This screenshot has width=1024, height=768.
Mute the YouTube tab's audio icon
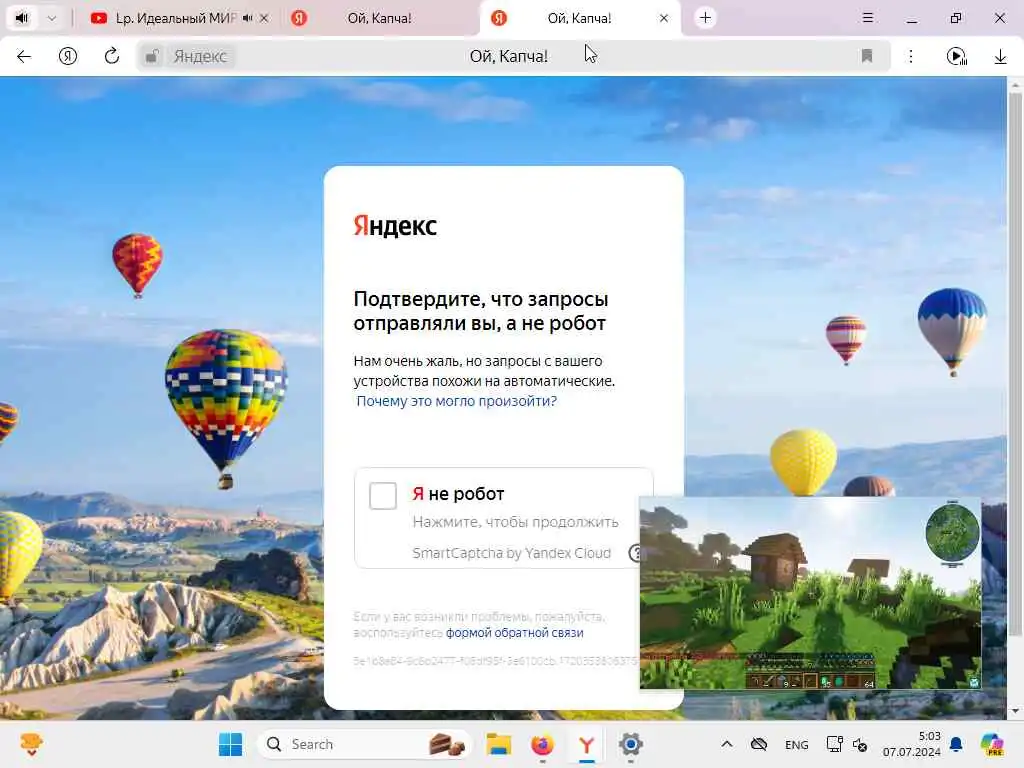pos(247,18)
